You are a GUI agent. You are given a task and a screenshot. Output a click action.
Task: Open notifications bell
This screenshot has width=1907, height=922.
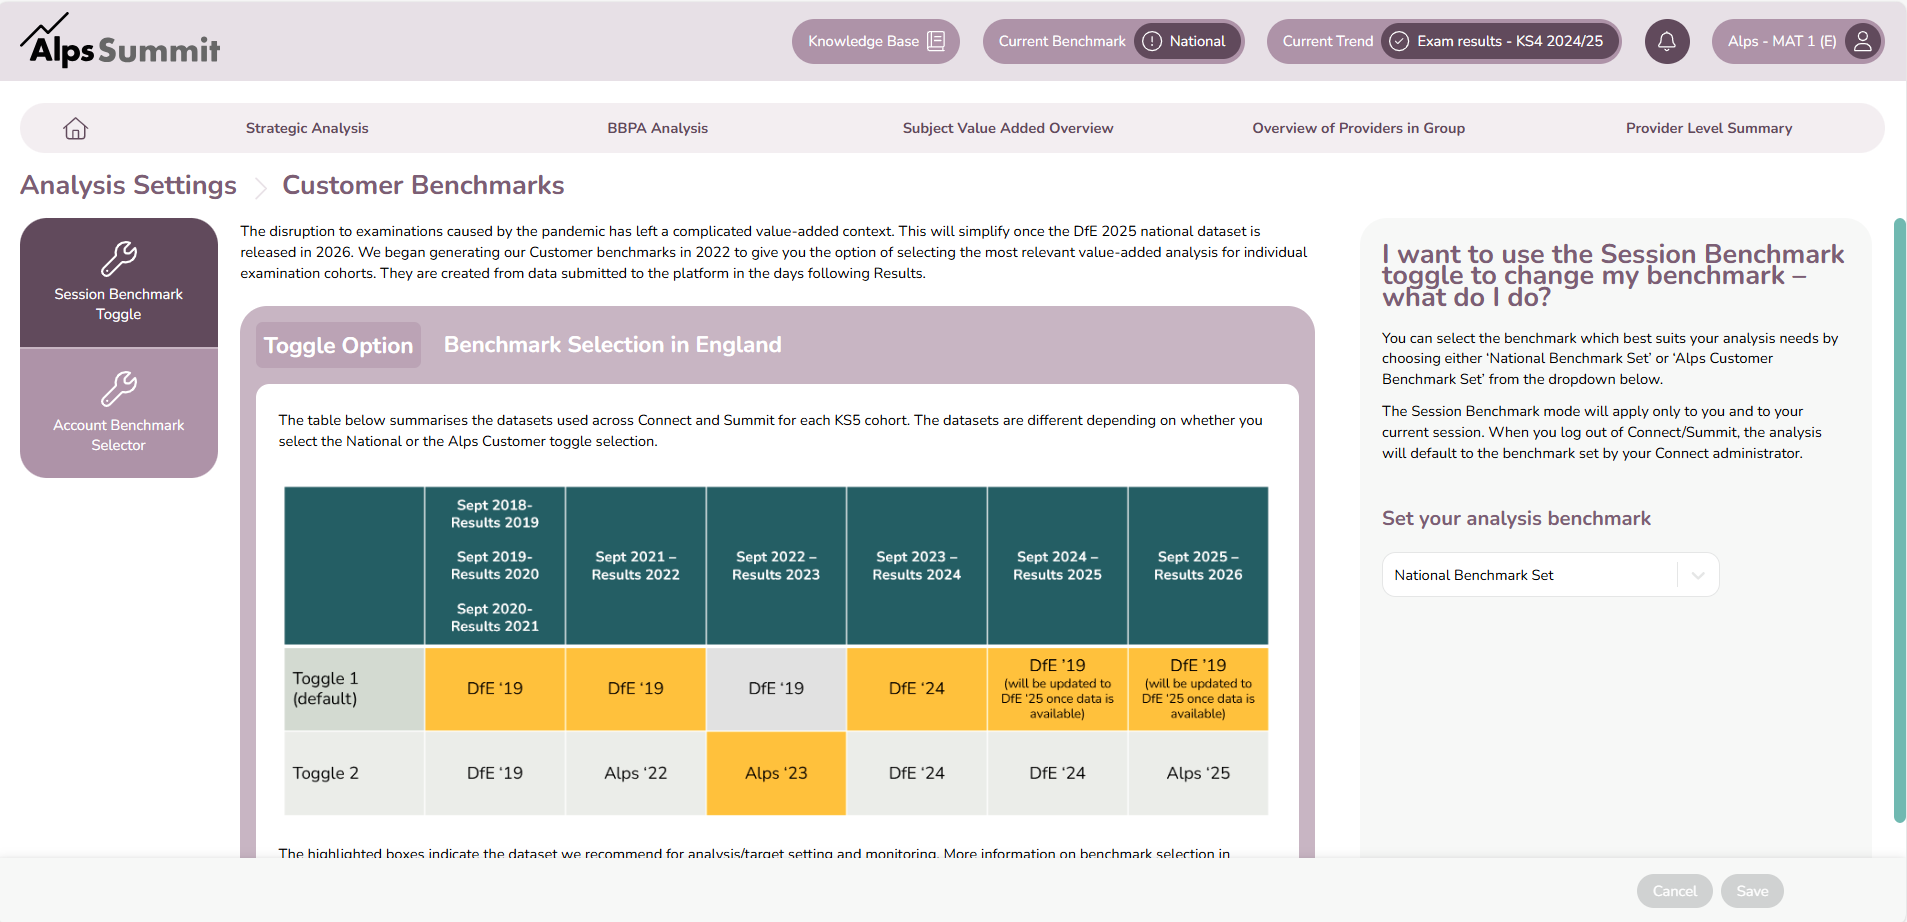point(1667,41)
